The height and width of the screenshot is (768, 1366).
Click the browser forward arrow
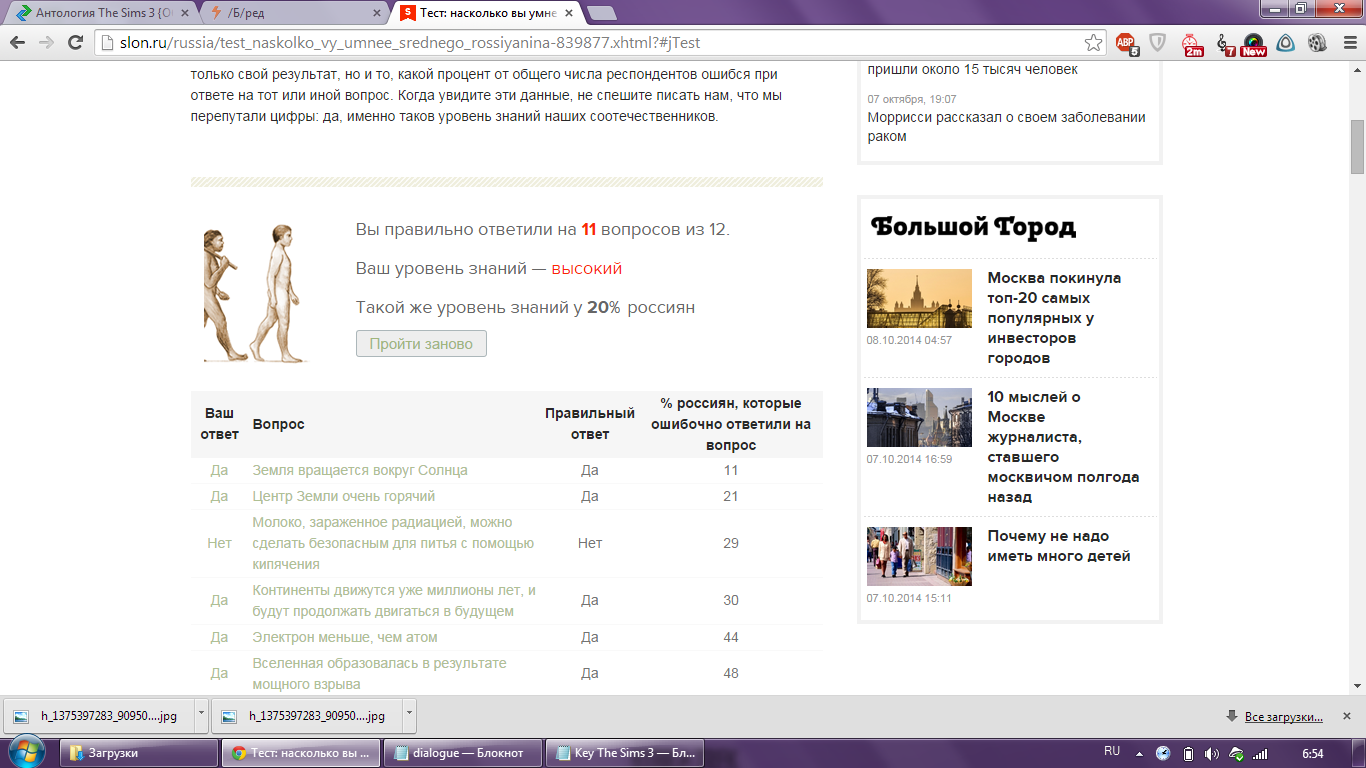[46, 43]
